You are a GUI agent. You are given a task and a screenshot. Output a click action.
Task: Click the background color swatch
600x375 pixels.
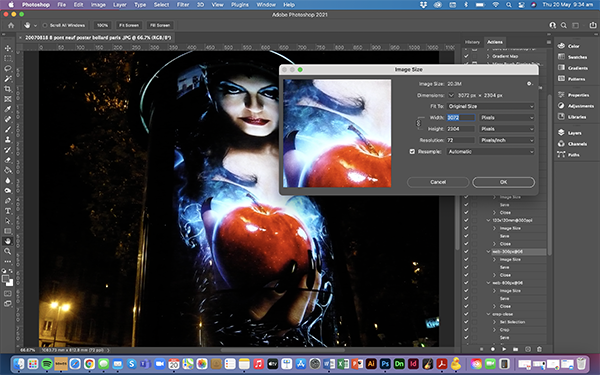(x=10, y=283)
